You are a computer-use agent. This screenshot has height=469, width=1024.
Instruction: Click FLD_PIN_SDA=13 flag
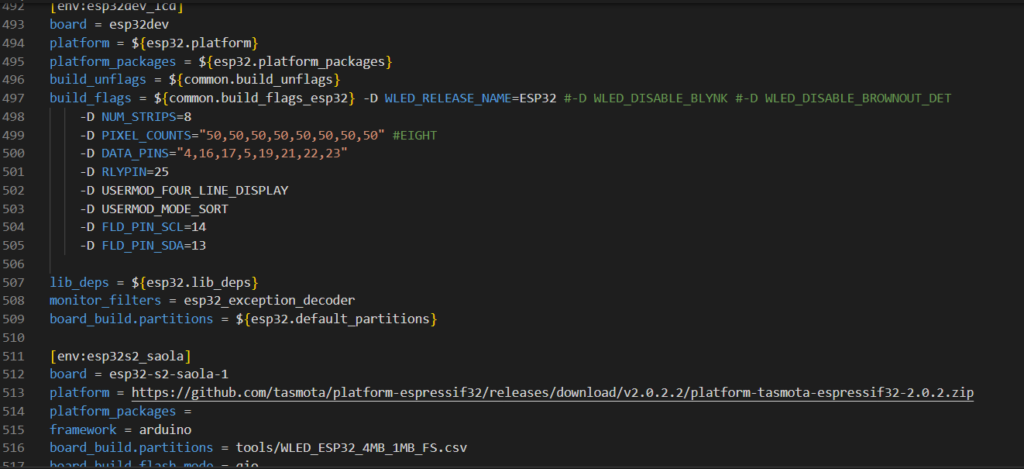(x=154, y=246)
